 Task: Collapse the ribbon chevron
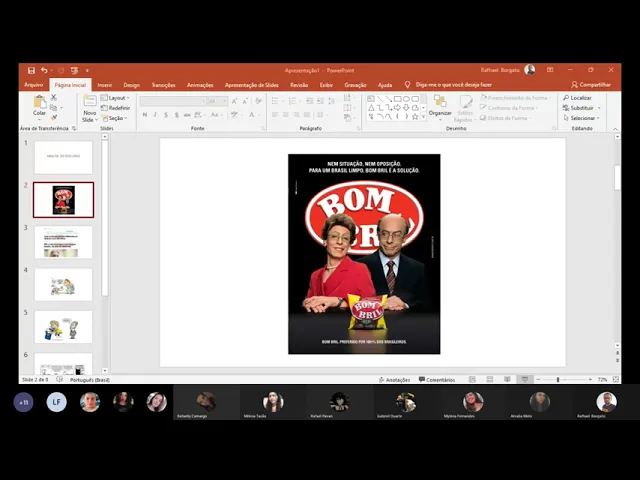[615, 129]
